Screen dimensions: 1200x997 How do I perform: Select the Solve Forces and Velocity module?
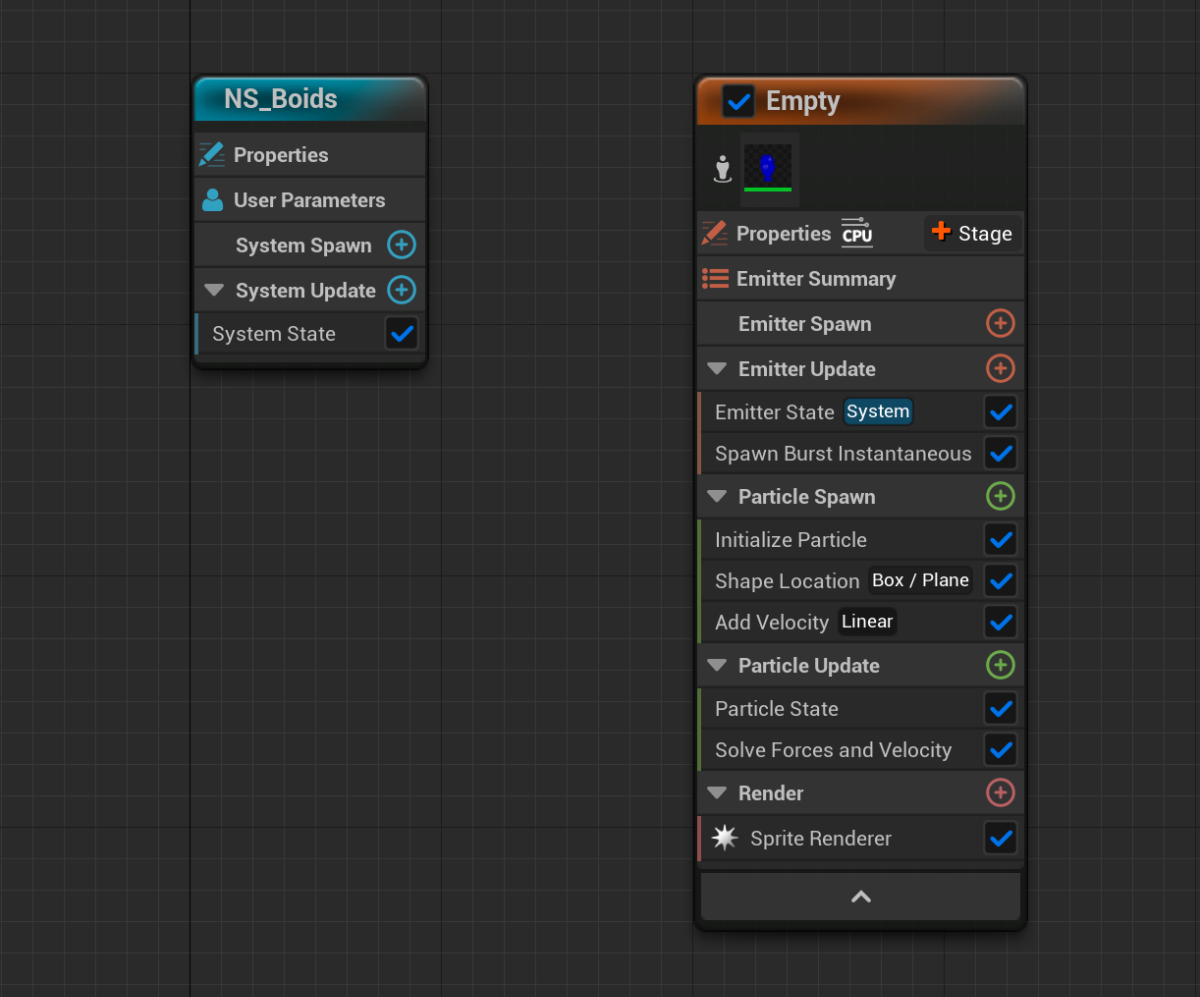click(833, 750)
